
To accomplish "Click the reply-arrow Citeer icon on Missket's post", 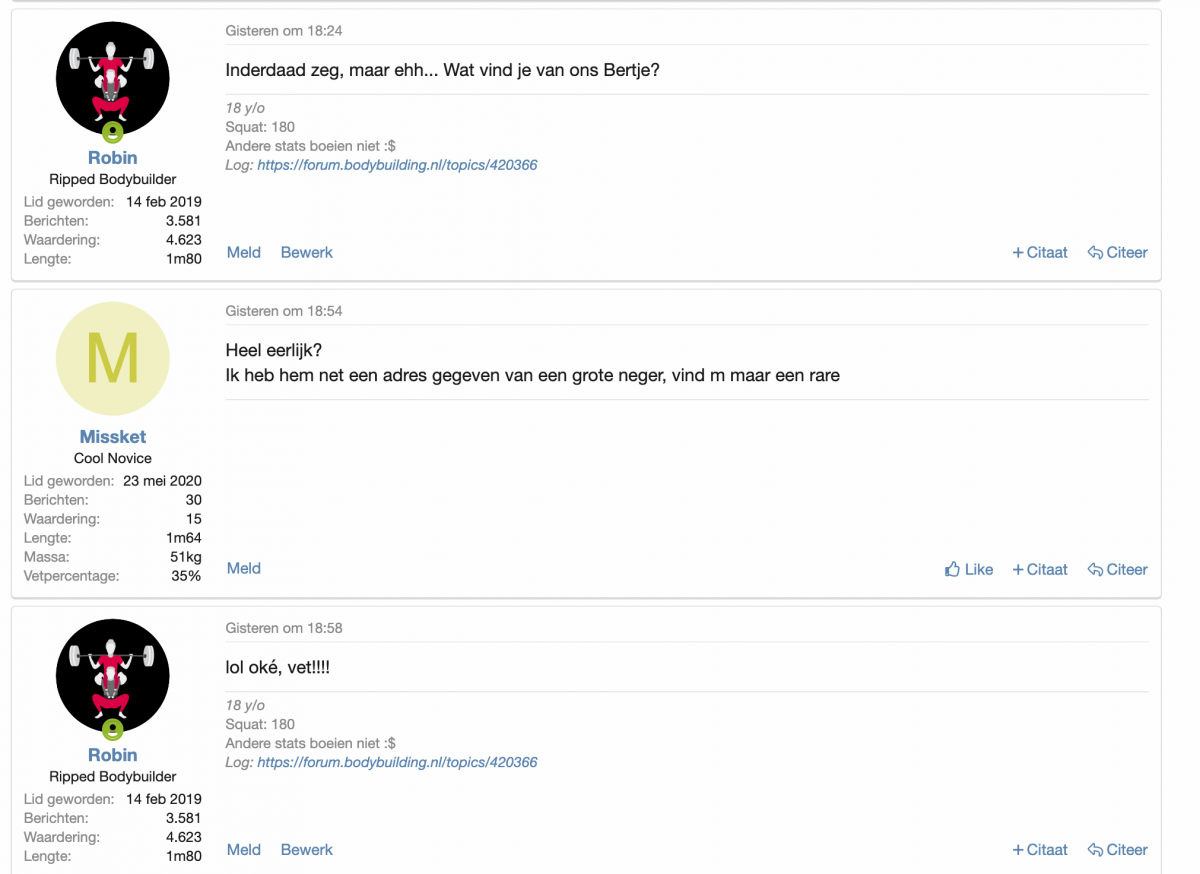I will [1095, 569].
